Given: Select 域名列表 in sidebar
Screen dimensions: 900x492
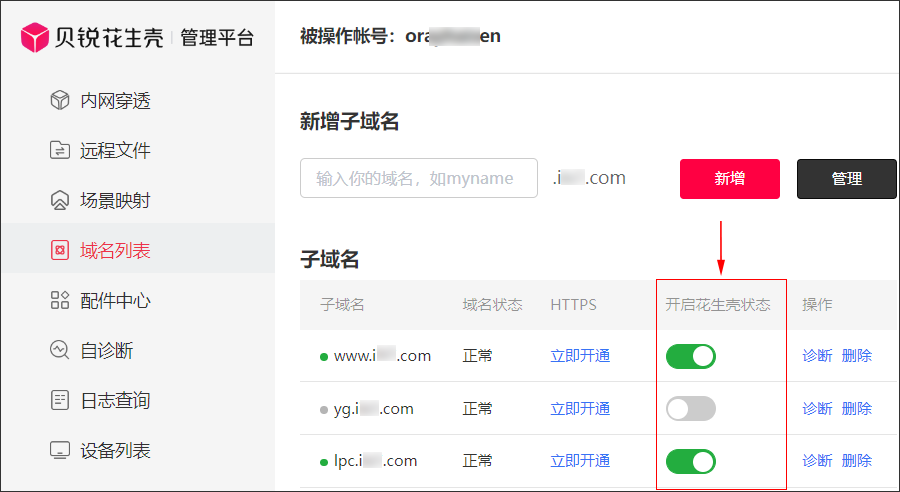Looking at the screenshot, I should click(138, 250).
